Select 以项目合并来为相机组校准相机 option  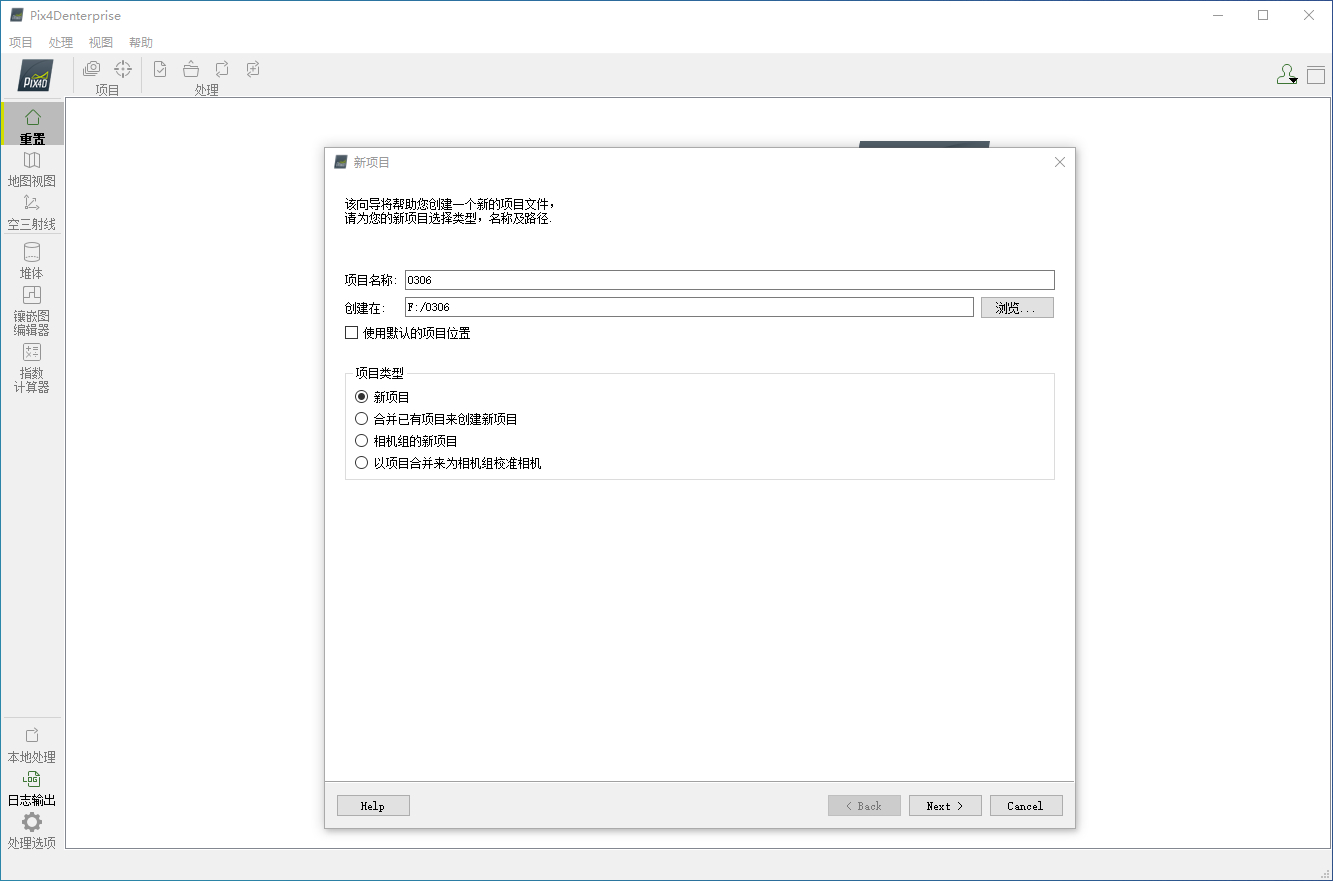coord(362,463)
